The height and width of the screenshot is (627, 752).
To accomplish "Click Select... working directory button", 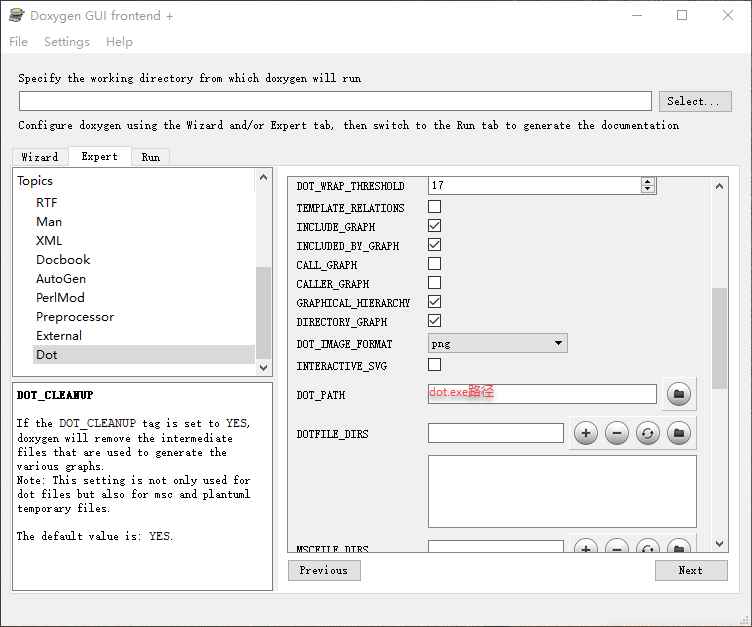I will pos(695,101).
